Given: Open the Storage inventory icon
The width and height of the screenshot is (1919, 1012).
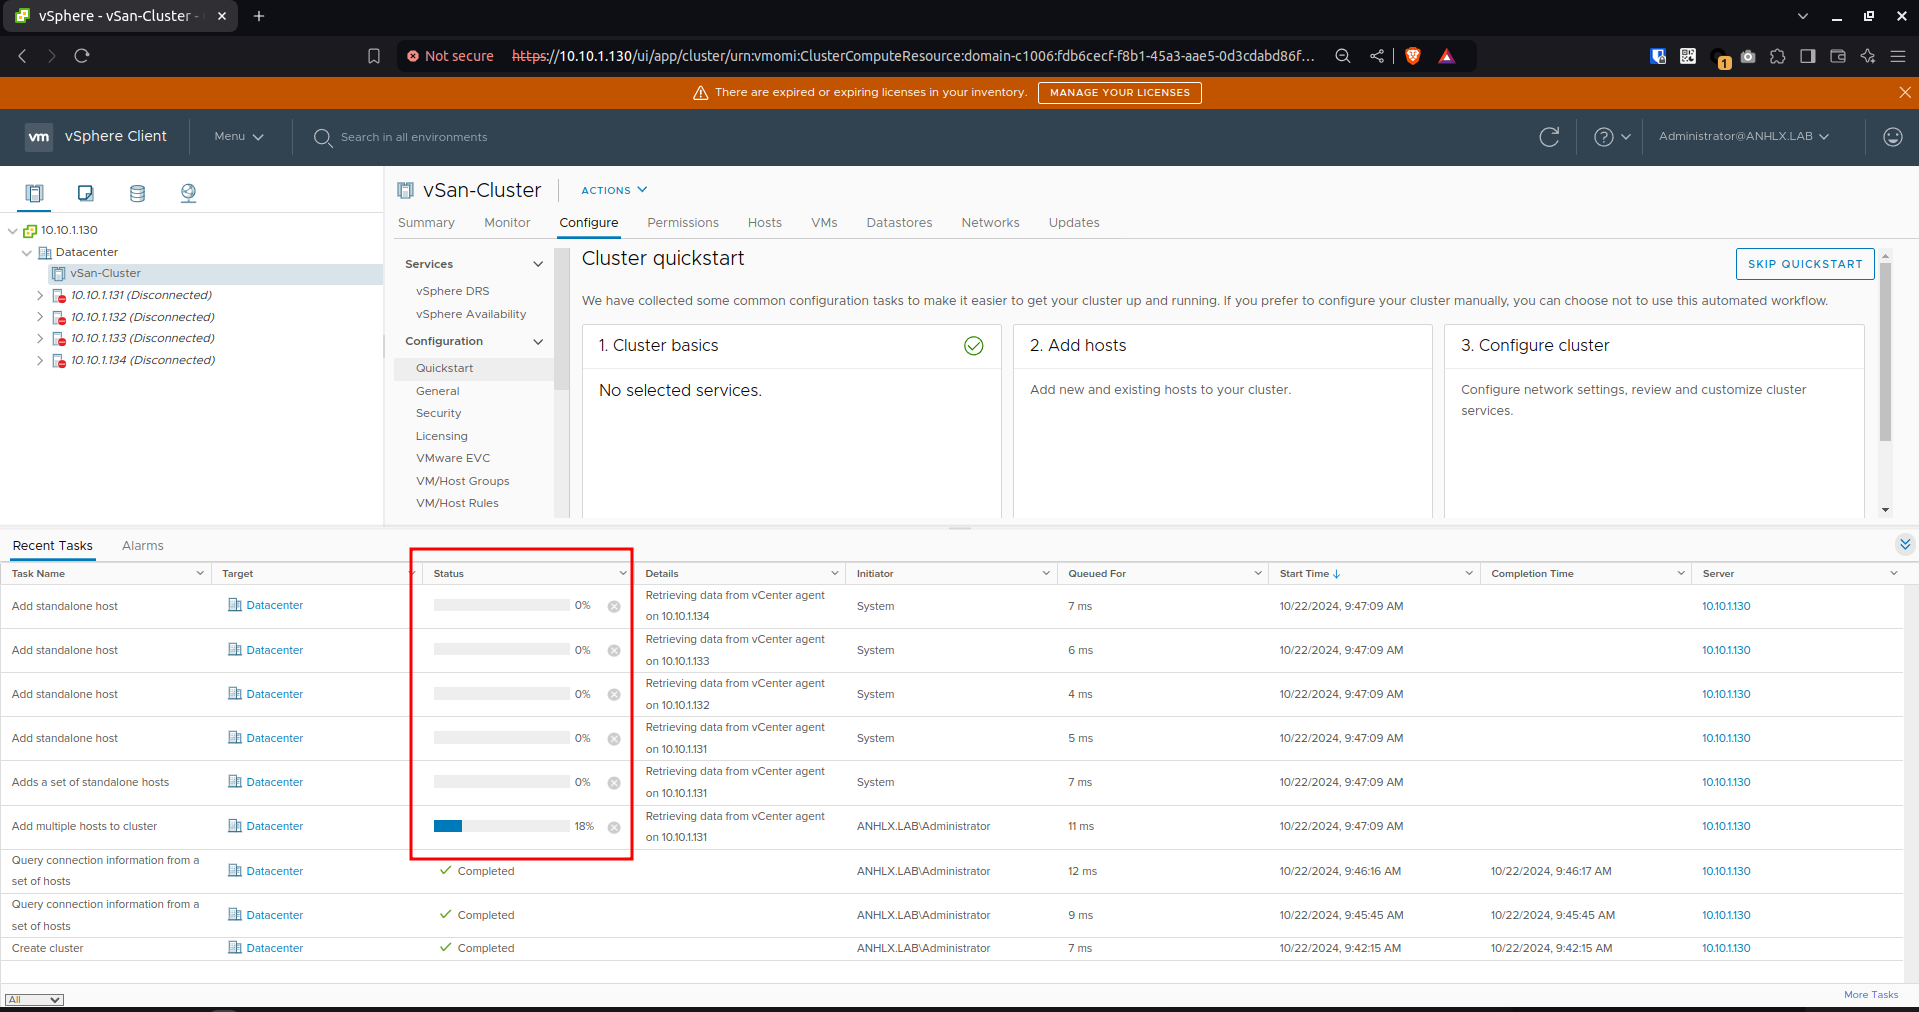Looking at the screenshot, I should 137,193.
